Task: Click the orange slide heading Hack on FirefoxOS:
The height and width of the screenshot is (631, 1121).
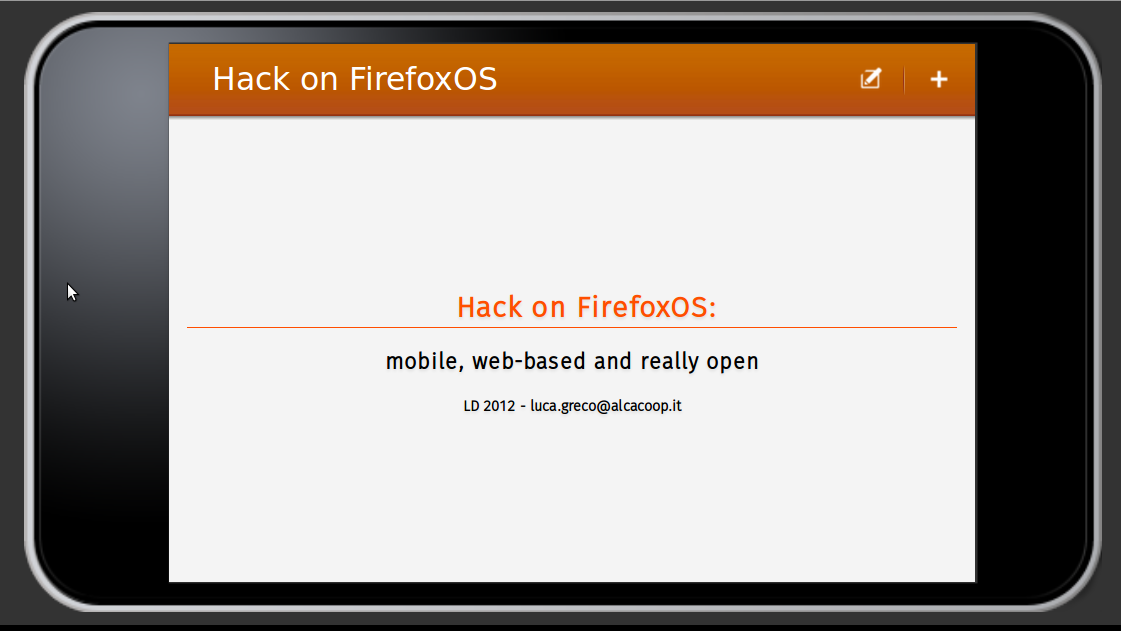Action: (x=586, y=307)
